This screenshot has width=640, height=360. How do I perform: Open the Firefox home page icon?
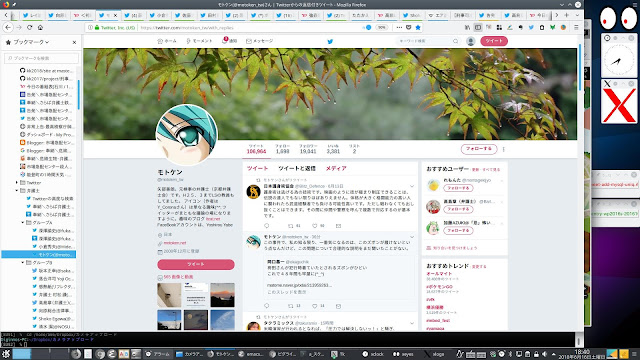(40, 27)
